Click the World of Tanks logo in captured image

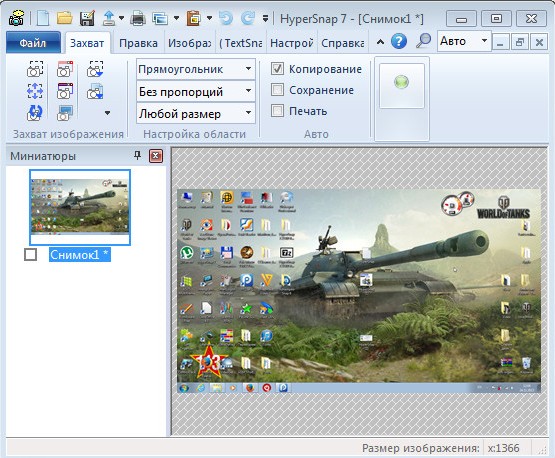click(503, 208)
